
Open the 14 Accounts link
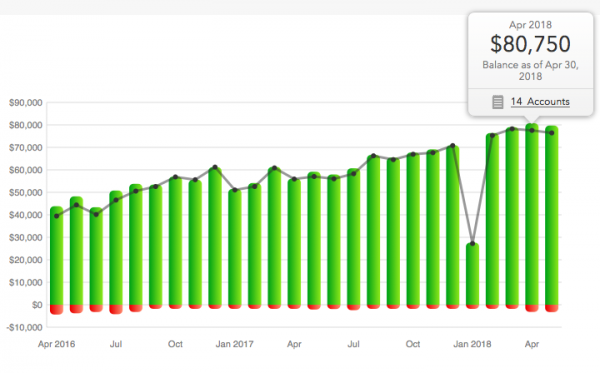pyautogui.click(x=540, y=102)
